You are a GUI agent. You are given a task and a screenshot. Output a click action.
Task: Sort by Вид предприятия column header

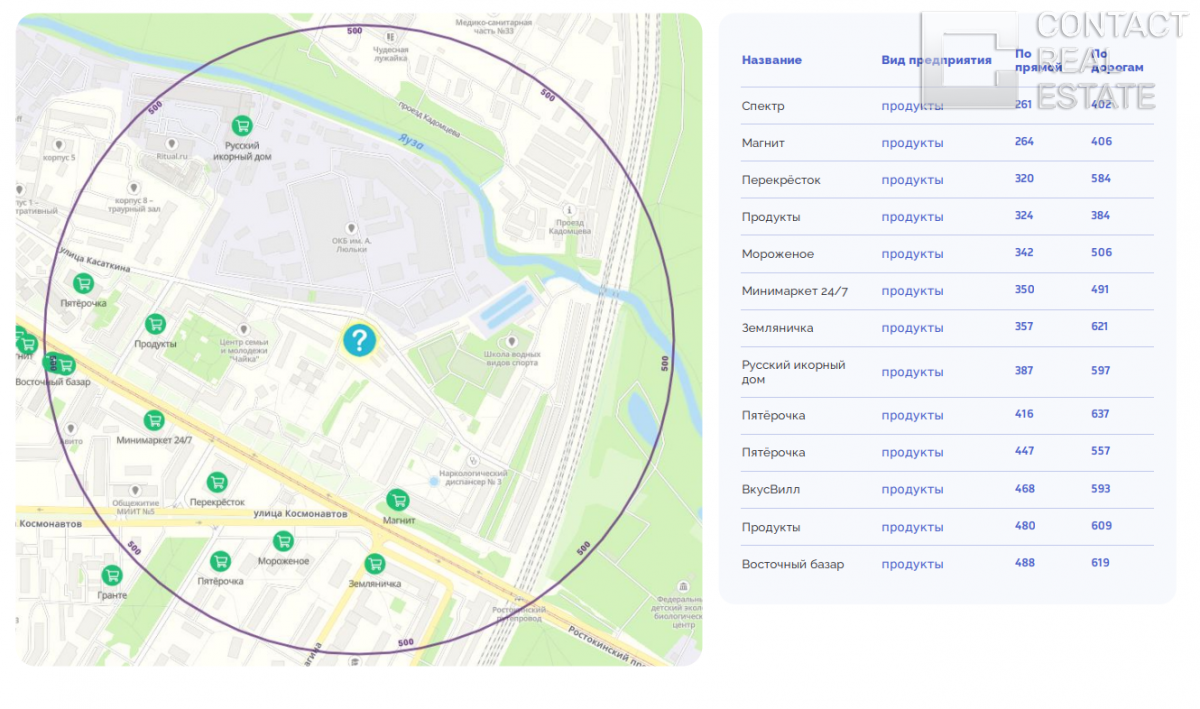(x=936, y=60)
